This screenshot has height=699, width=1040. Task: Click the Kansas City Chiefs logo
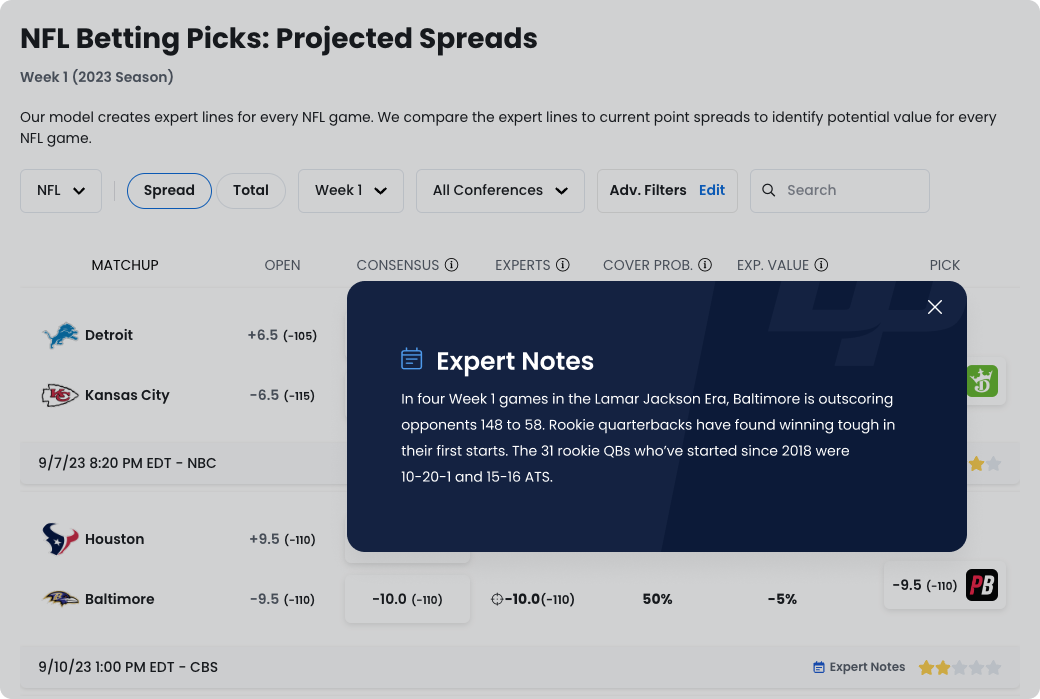[60, 395]
